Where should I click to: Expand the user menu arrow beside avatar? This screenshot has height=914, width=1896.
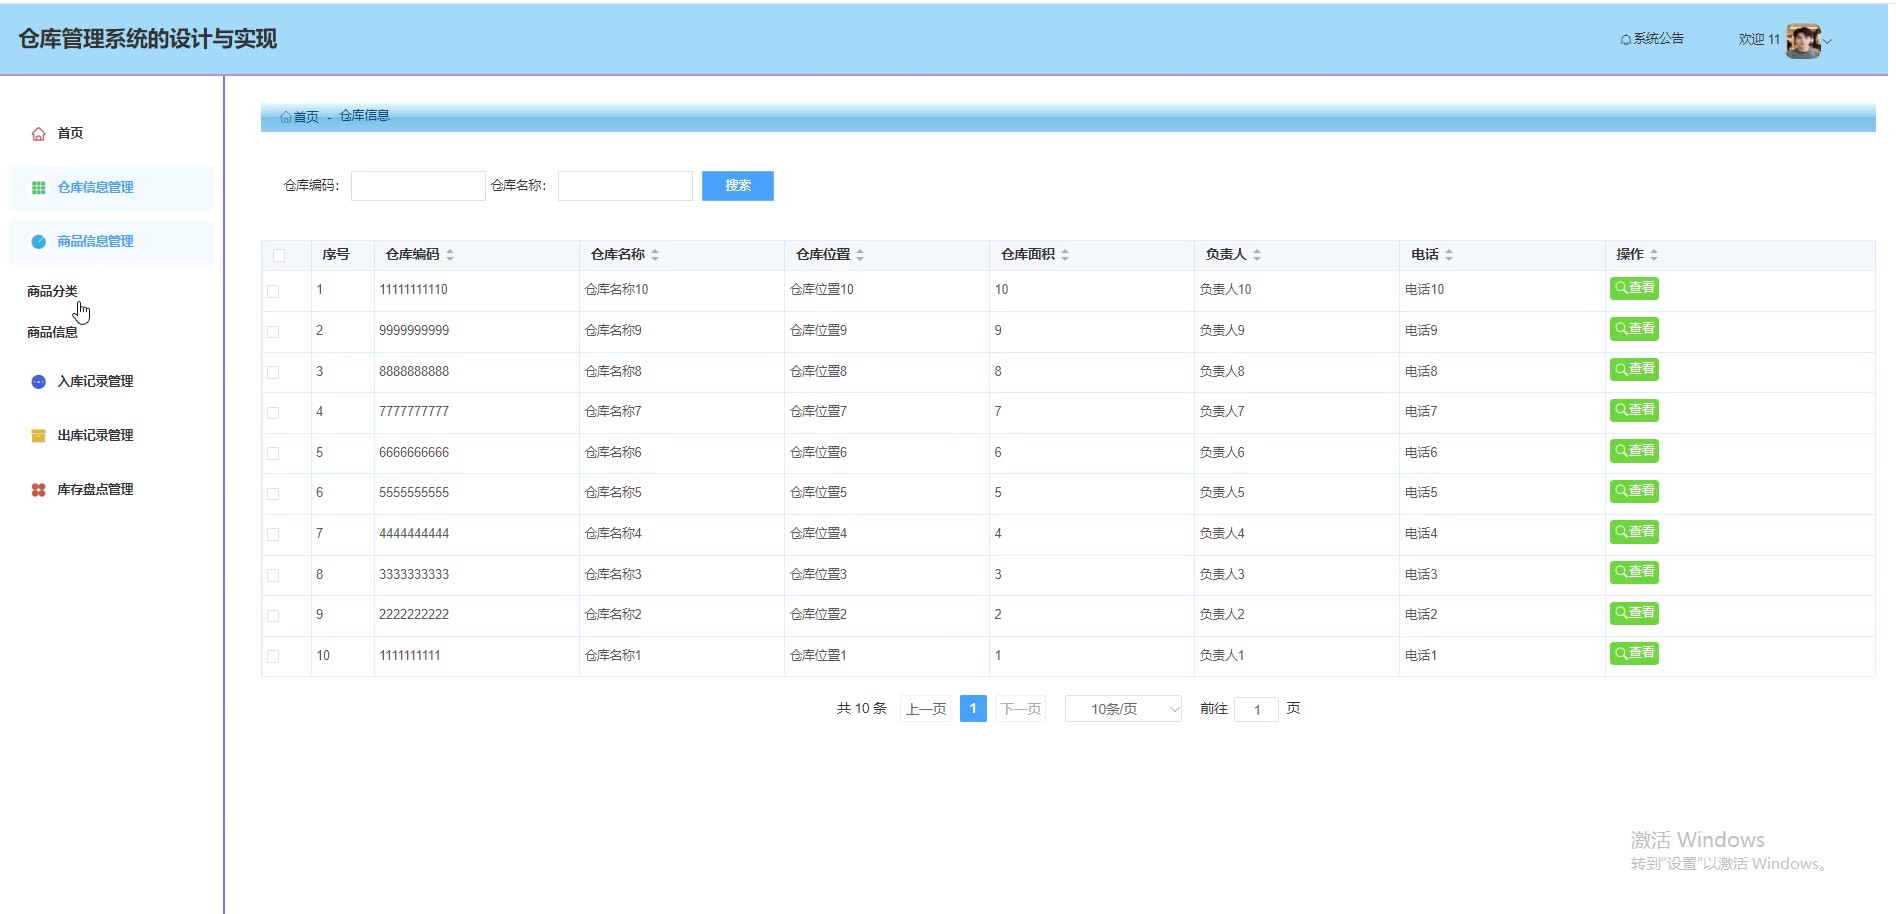tap(1827, 42)
